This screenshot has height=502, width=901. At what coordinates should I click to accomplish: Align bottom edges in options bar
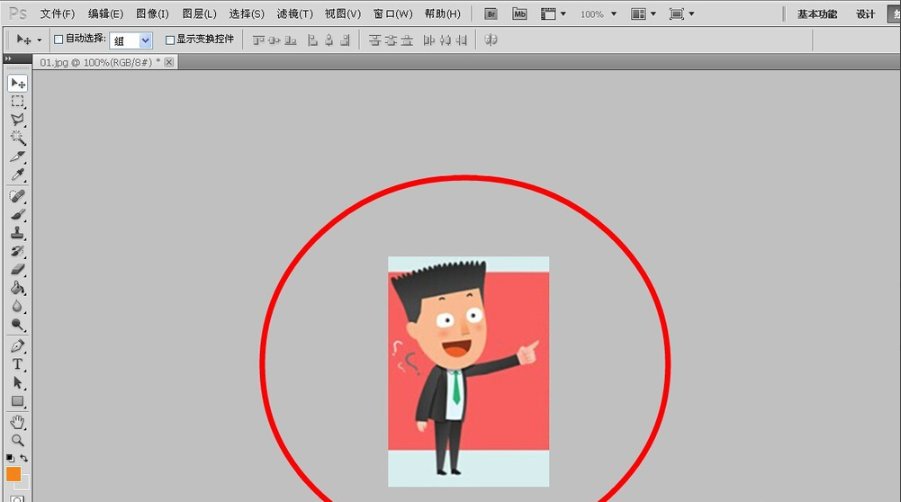point(291,40)
